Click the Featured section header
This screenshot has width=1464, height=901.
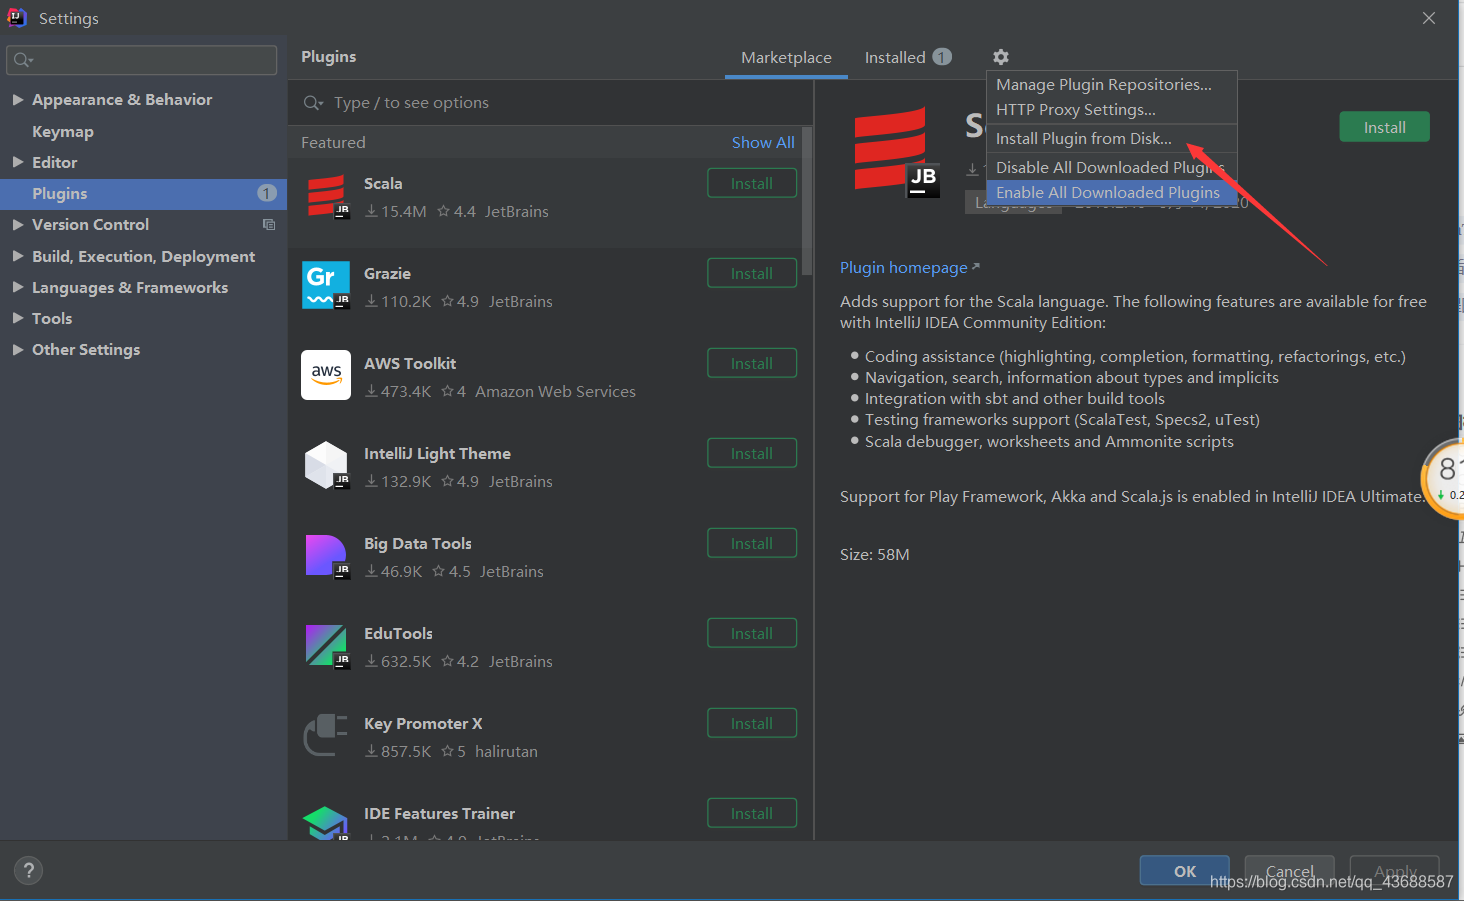click(333, 143)
